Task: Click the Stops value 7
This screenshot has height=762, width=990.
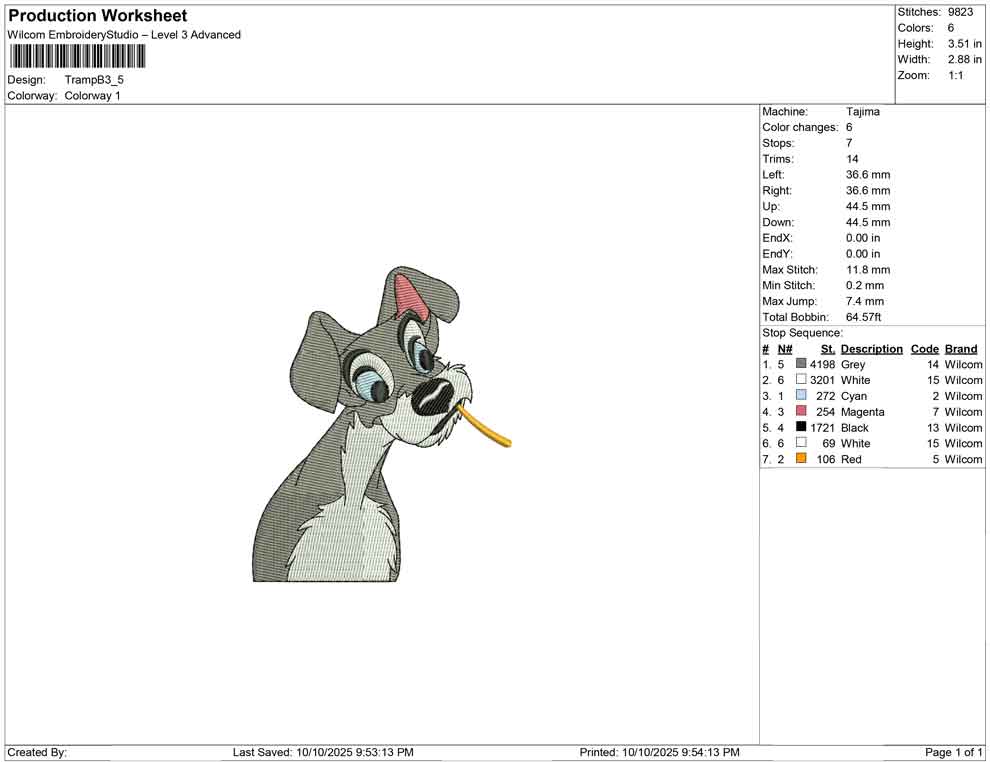Action: click(849, 143)
